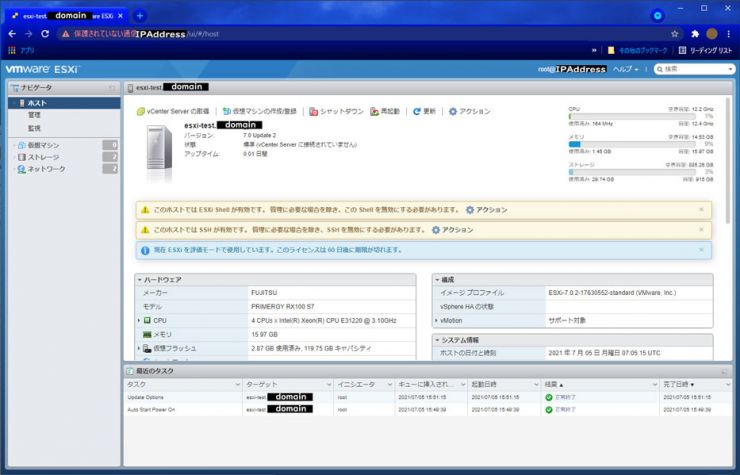Dismiss the SSH enabled warning

[x=701, y=229]
